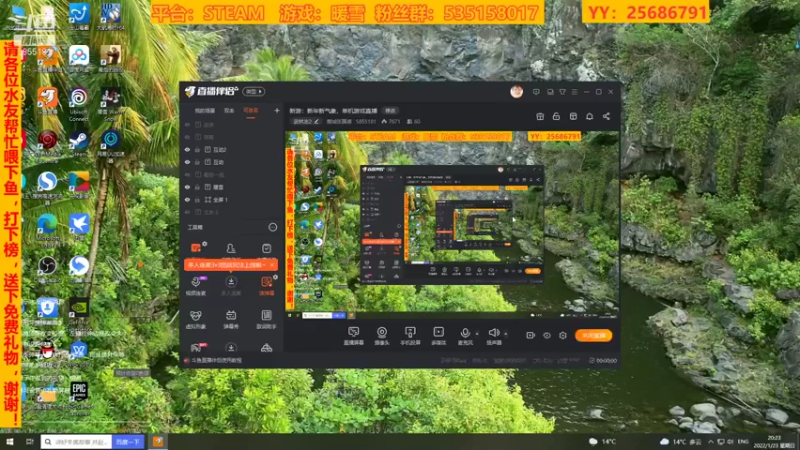Click the version dropdown beside app logo
This screenshot has width=800, height=450.
coord(254,92)
